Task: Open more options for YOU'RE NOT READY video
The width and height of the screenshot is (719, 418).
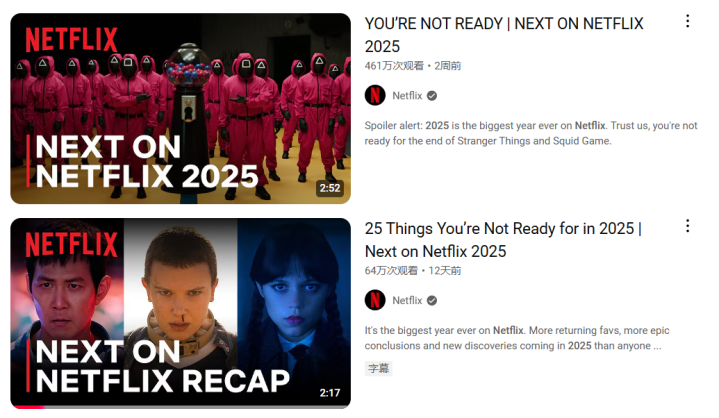Action: click(687, 21)
